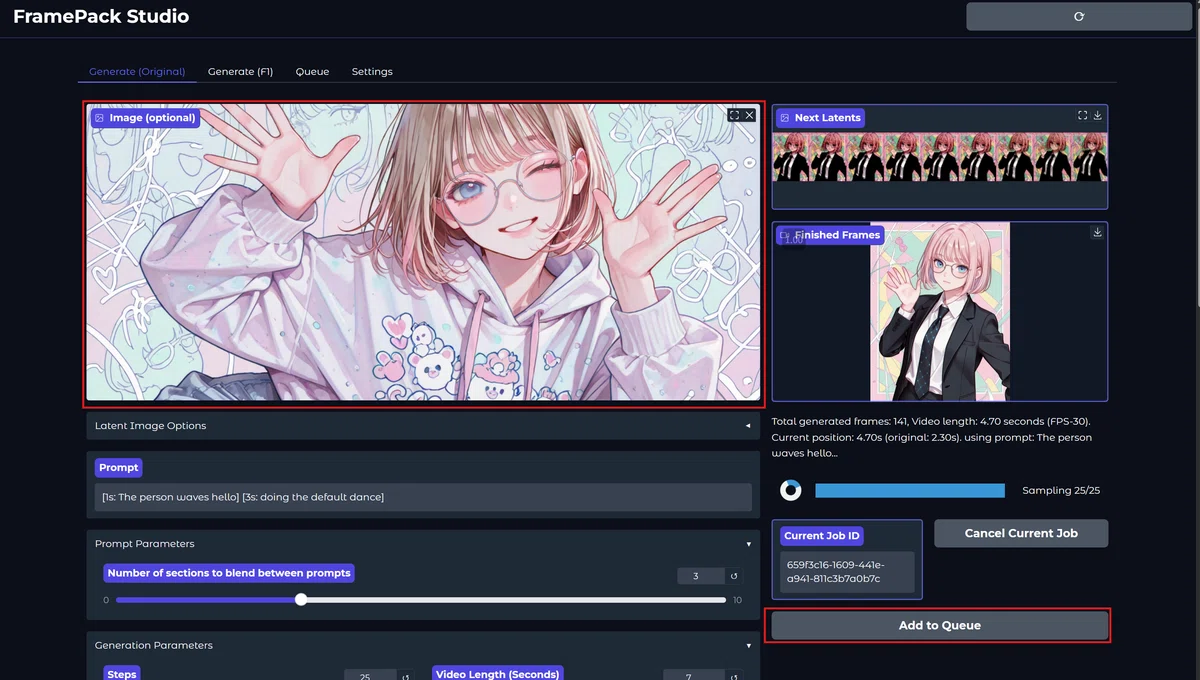Screen dimensions: 1200x680
Task: Click into the Prompt text field
Action: 423,497
